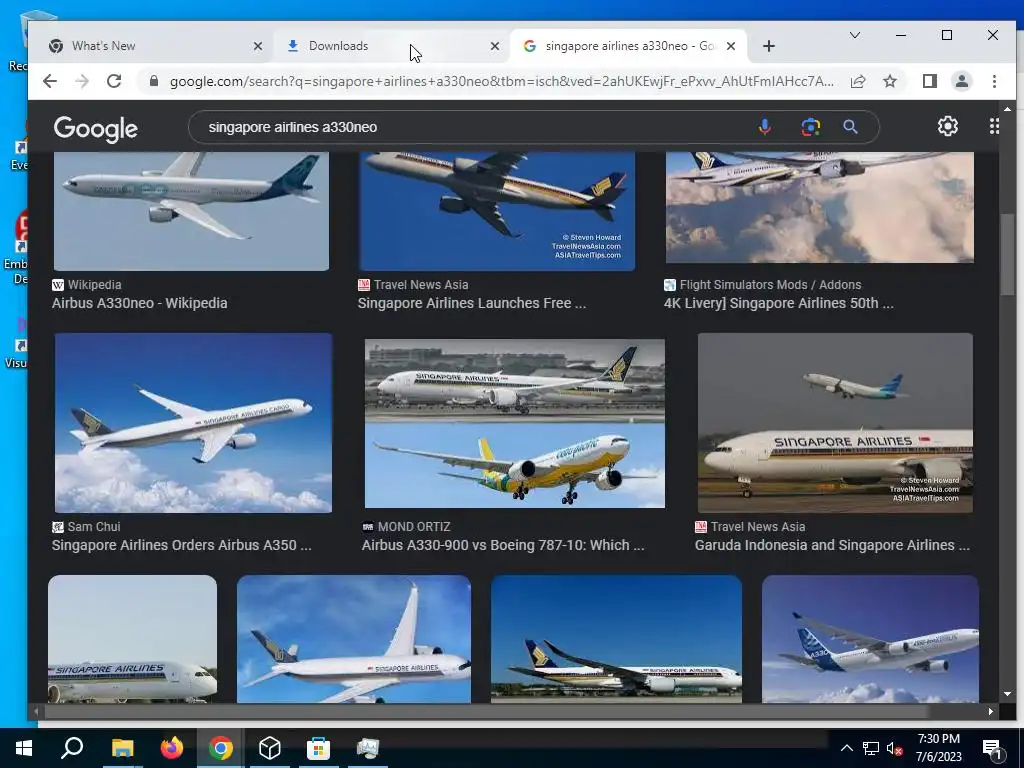Image resolution: width=1024 pixels, height=768 pixels.
Task: Open Chrome side panel
Action: [929, 81]
